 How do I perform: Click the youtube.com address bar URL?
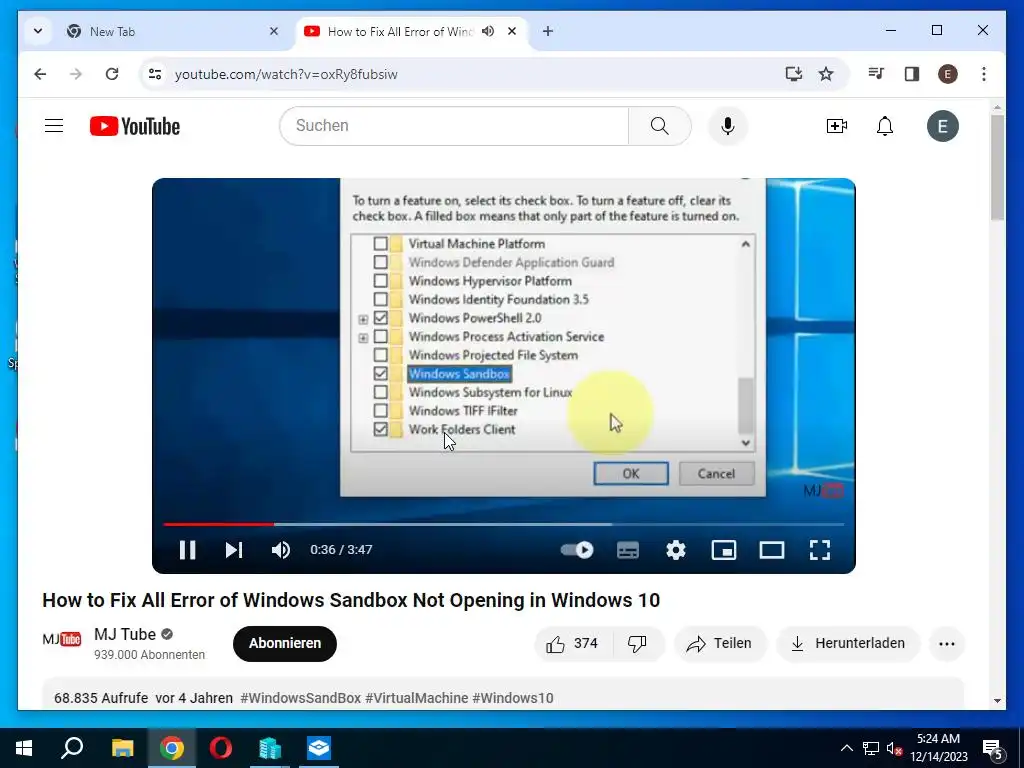pyautogui.click(x=286, y=74)
